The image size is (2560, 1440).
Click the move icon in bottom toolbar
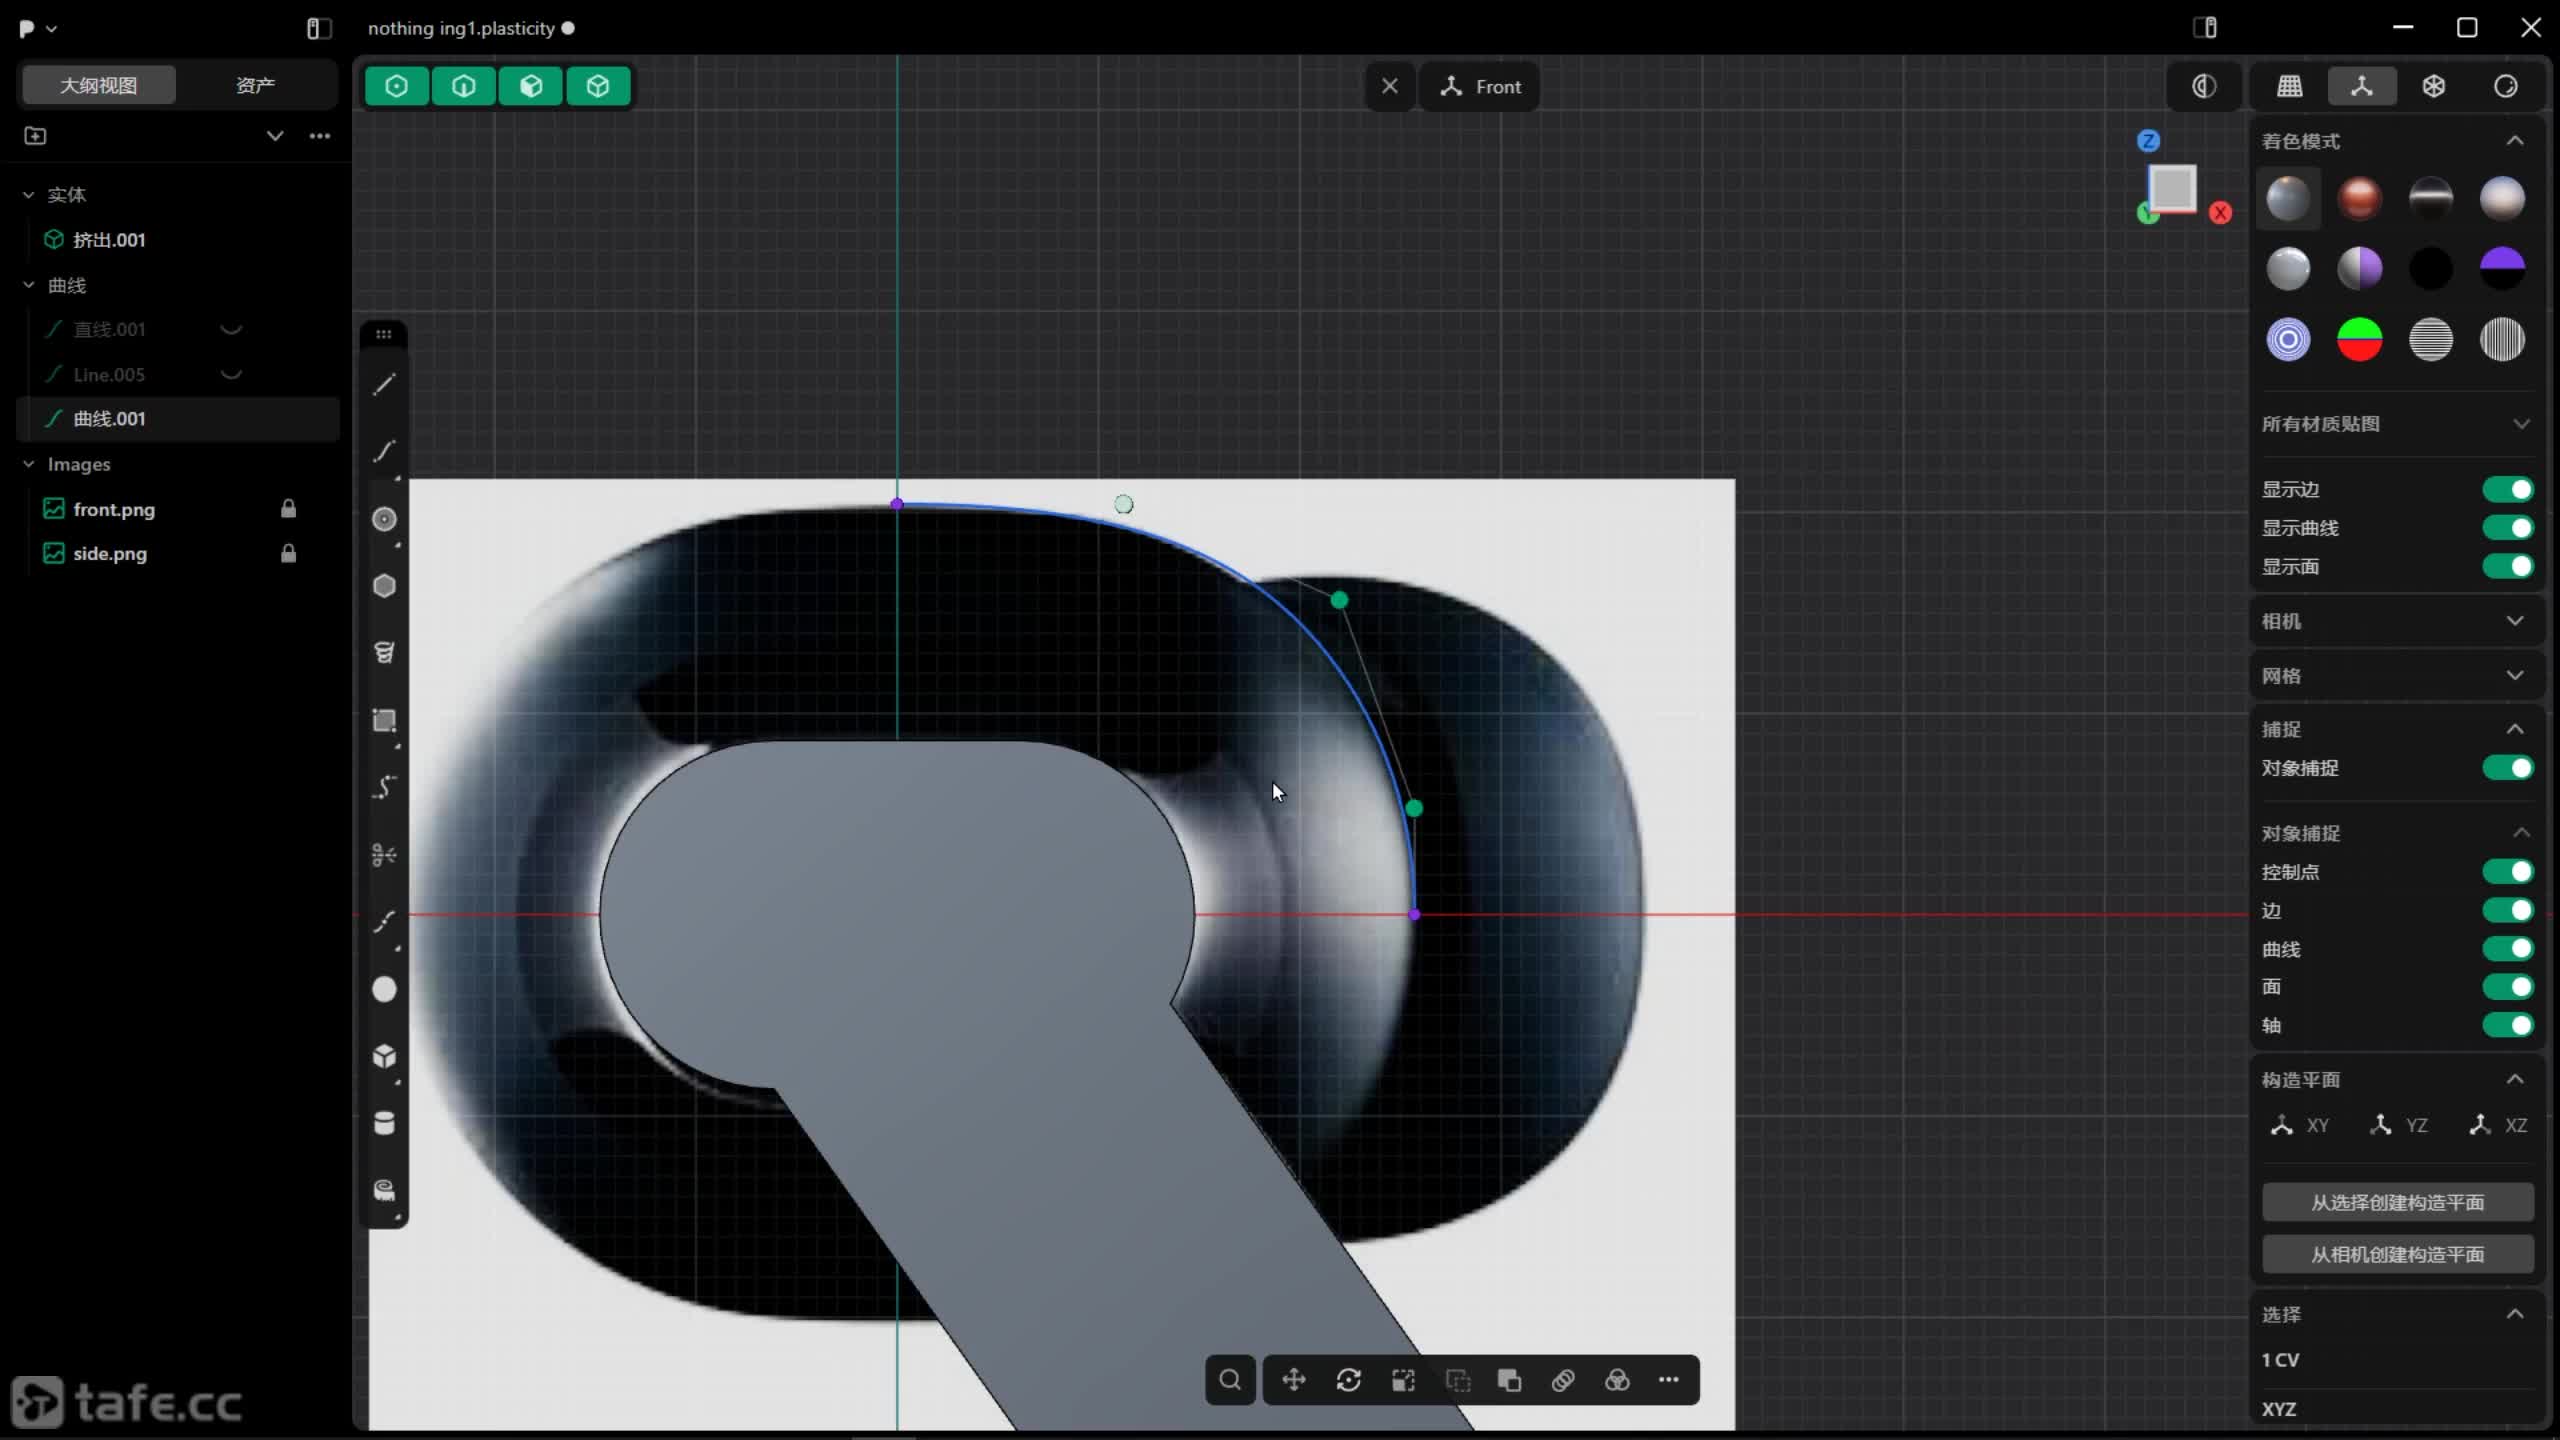(1294, 1380)
